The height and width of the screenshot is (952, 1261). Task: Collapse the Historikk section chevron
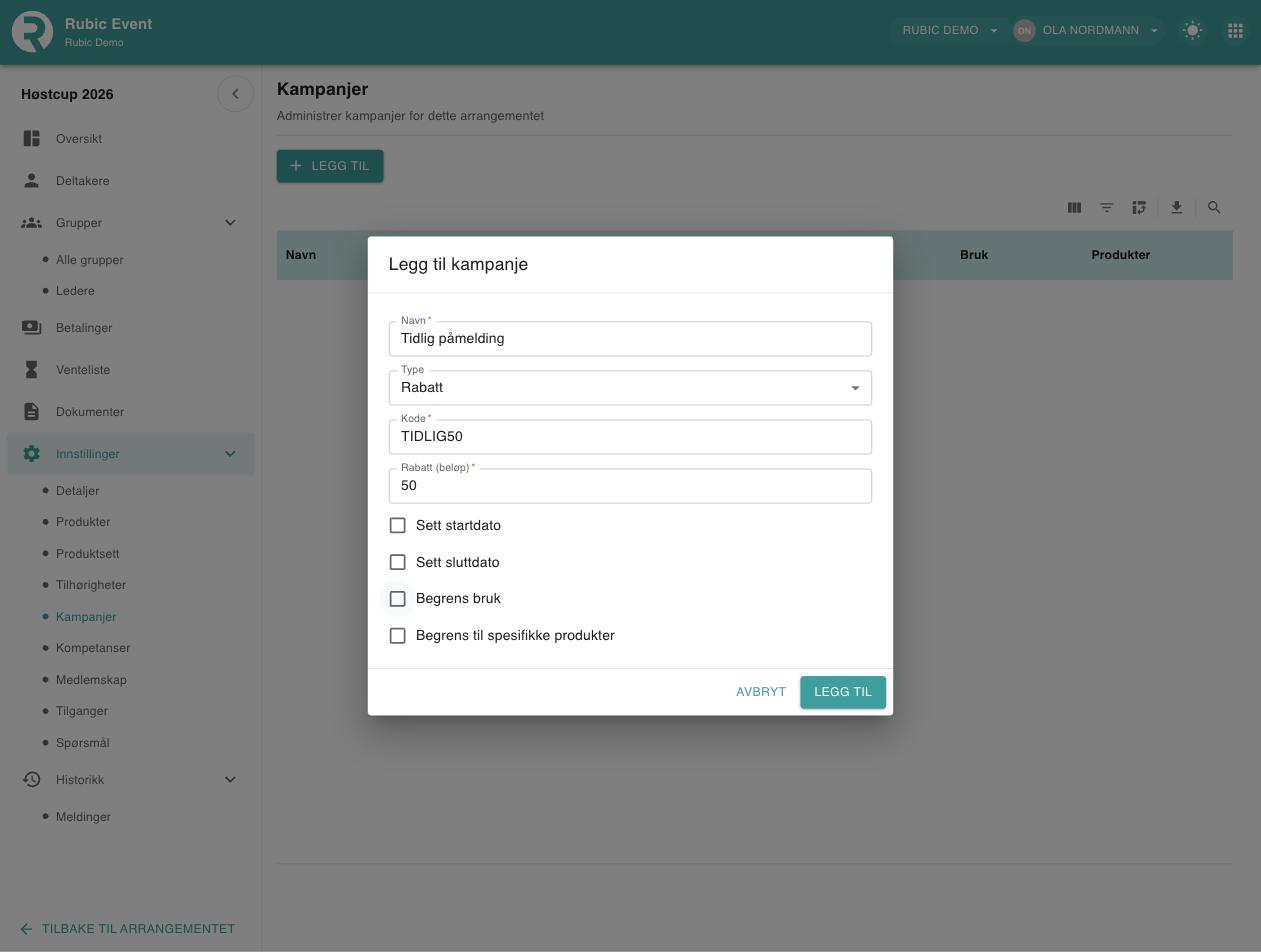click(x=230, y=780)
